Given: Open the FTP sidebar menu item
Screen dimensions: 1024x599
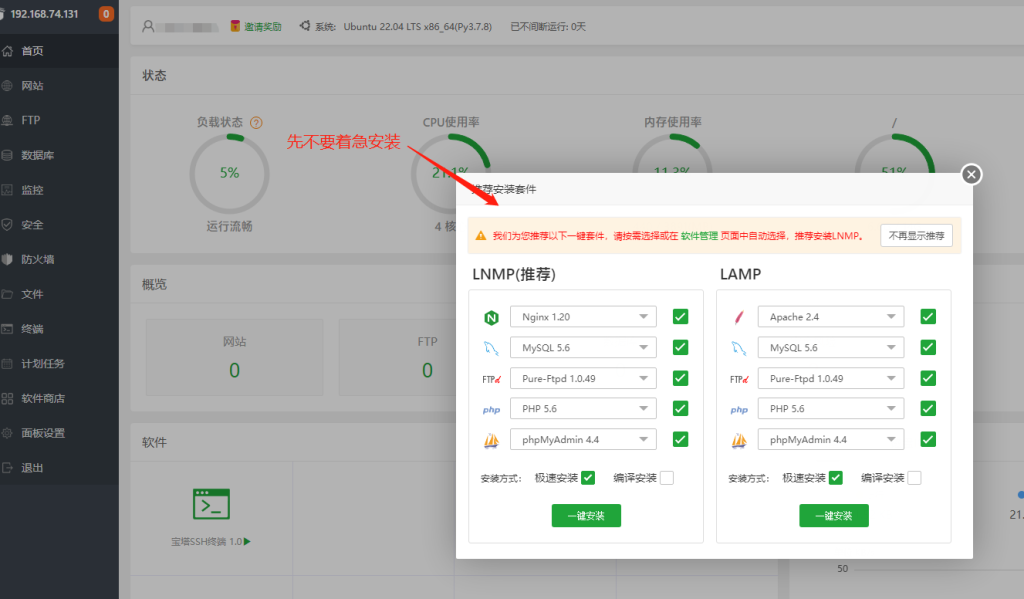Looking at the screenshot, I should click(x=59, y=120).
